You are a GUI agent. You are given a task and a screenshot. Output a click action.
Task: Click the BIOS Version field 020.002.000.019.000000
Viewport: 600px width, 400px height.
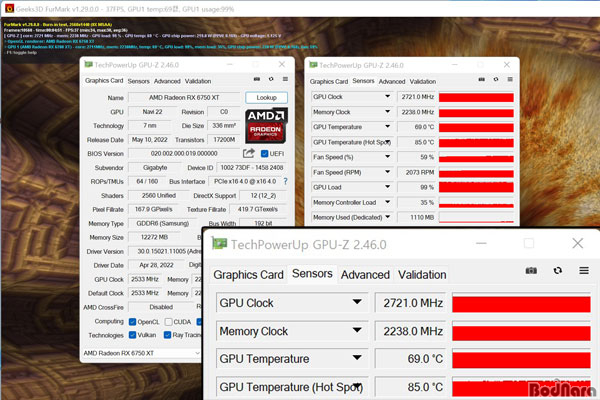pyautogui.click(x=184, y=153)
